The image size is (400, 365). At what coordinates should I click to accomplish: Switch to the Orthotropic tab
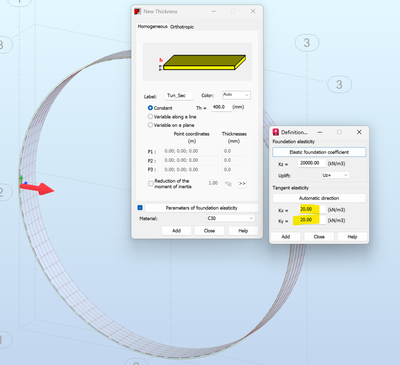(x=182, y=27)
